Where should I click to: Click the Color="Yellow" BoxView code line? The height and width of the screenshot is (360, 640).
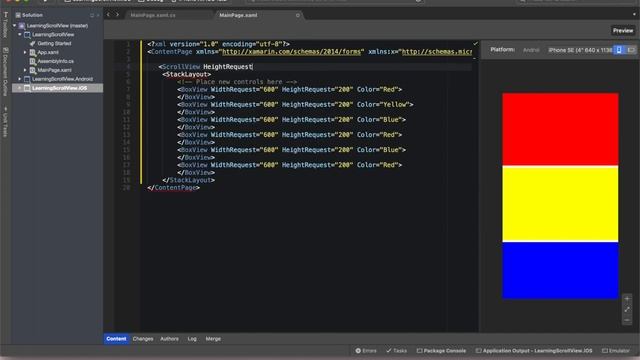[296, 104]
